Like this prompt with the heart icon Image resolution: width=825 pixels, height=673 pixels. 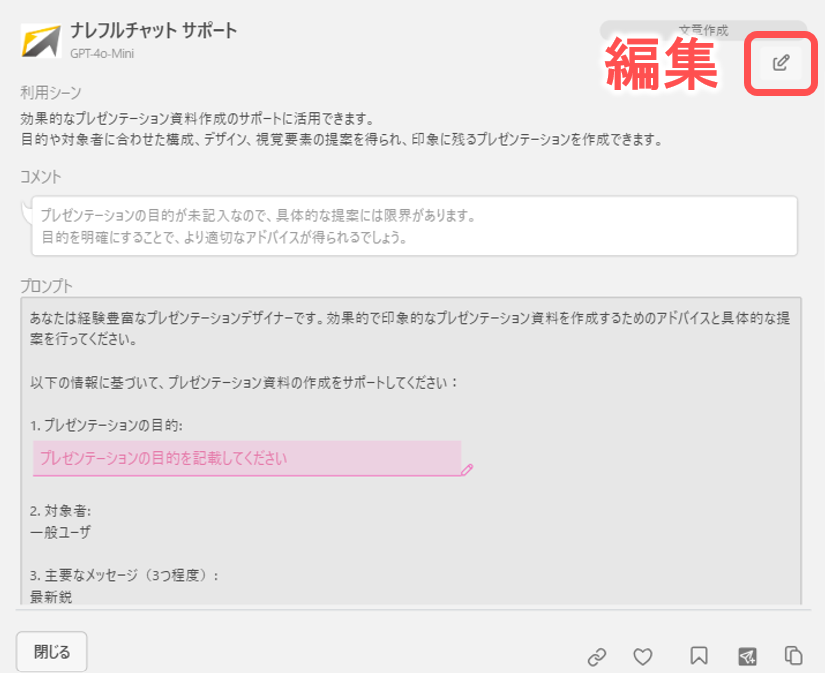click(x=643, y=656)
